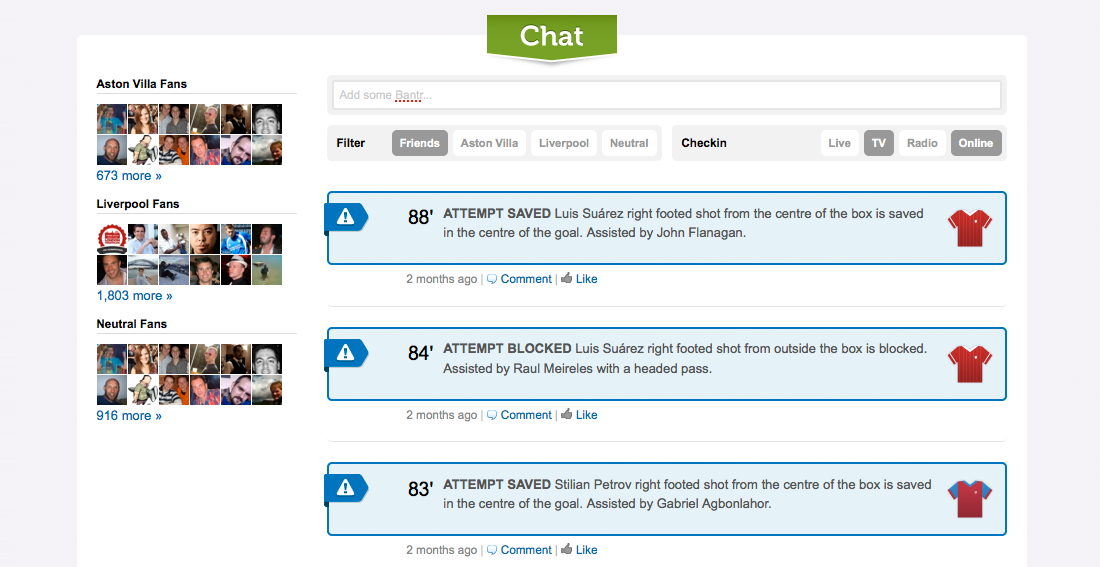The height and width of the screenshot is (567, 1100).
Task: Click the comment bubble icon under the 83' event
Action: (x=492, y=550)
